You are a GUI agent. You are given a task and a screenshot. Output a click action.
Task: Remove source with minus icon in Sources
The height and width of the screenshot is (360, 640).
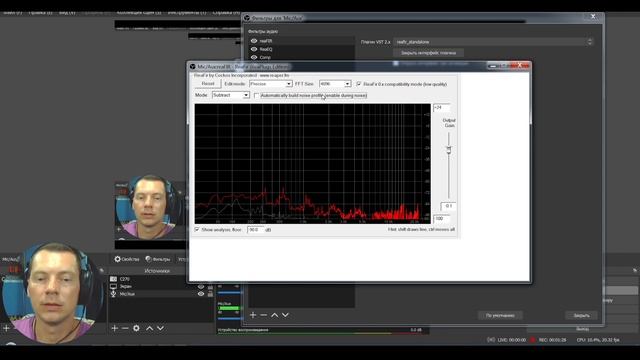pyautogui.click(x=125, y=328)
